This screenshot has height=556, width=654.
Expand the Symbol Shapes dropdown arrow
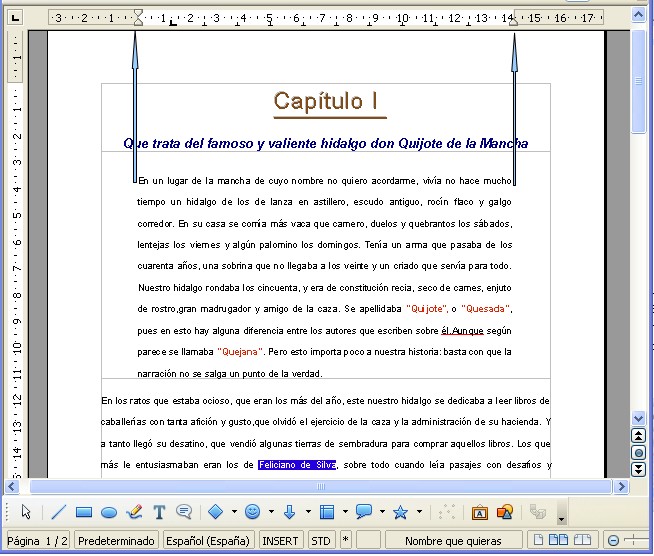click(271, 512)
